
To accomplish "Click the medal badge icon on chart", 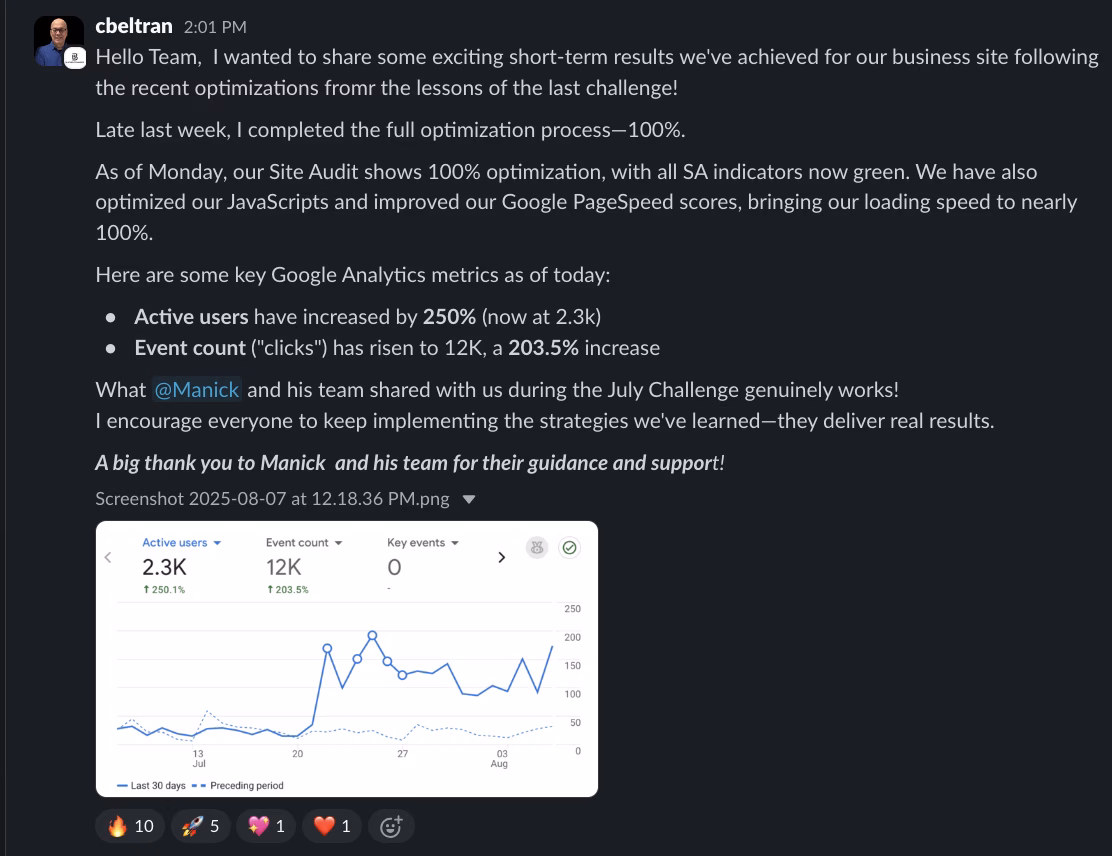I will coord(537,547).
